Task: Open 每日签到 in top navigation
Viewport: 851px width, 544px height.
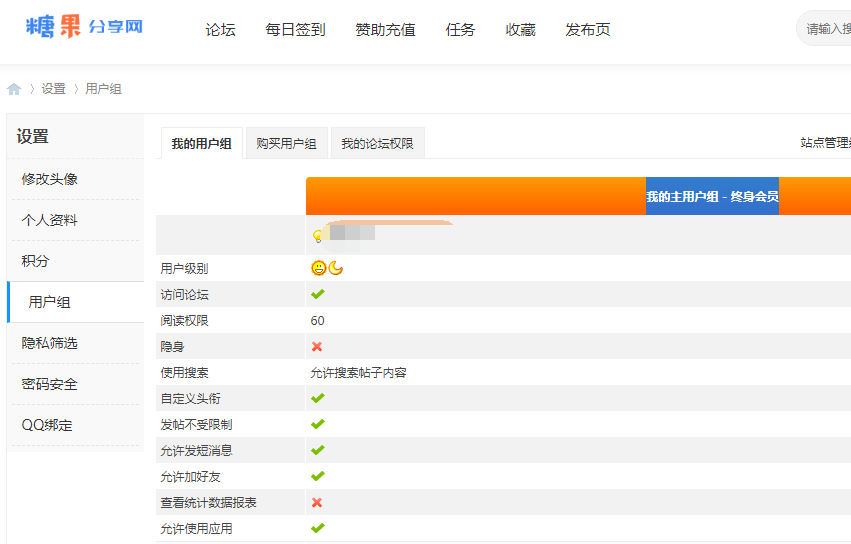Action: click(x=295, y=30)
